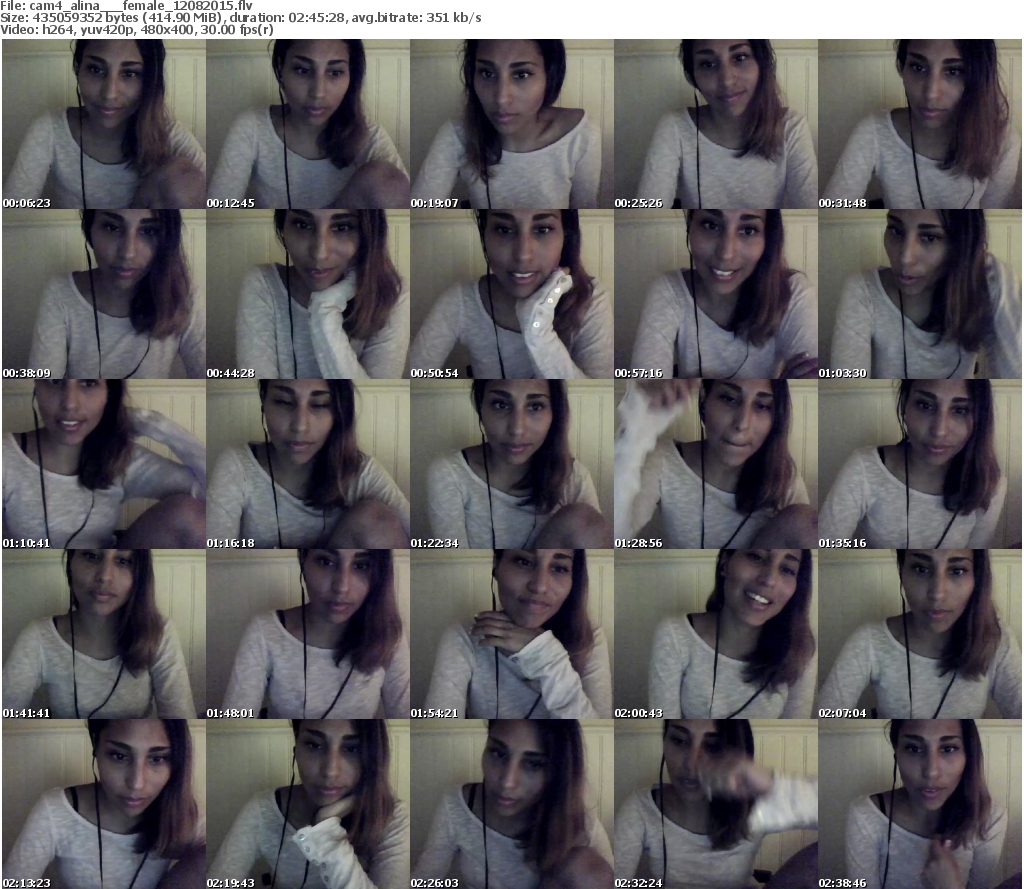The image size is (1024, 889).
Task: Open the thumbnail stamped 00:38:09
Action: pos(104,294)
